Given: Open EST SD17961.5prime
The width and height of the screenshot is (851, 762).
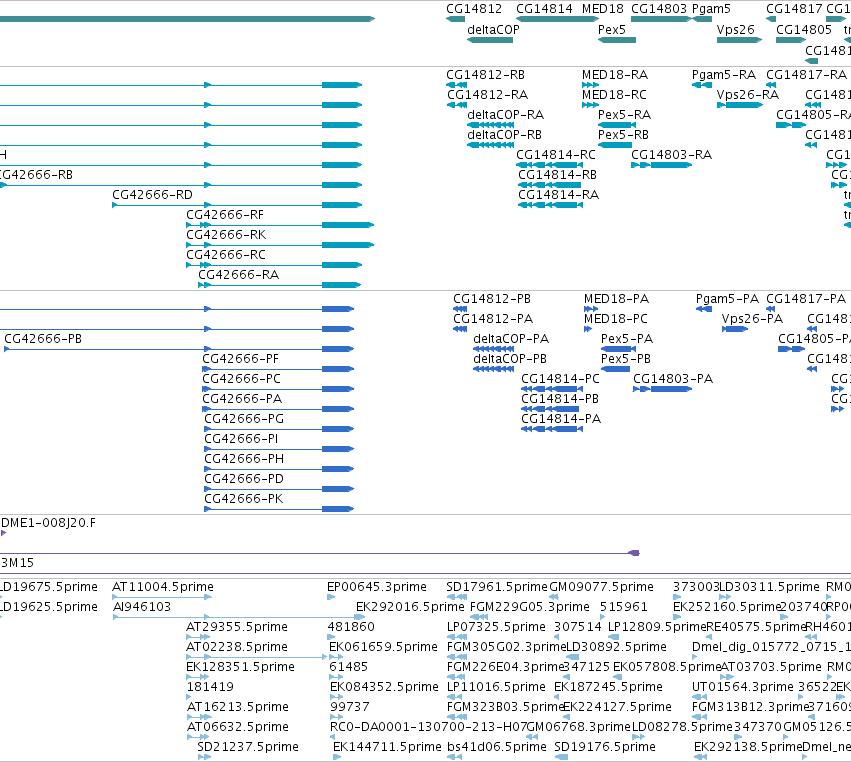Looking at the screenshot, I should click(497, 587).
